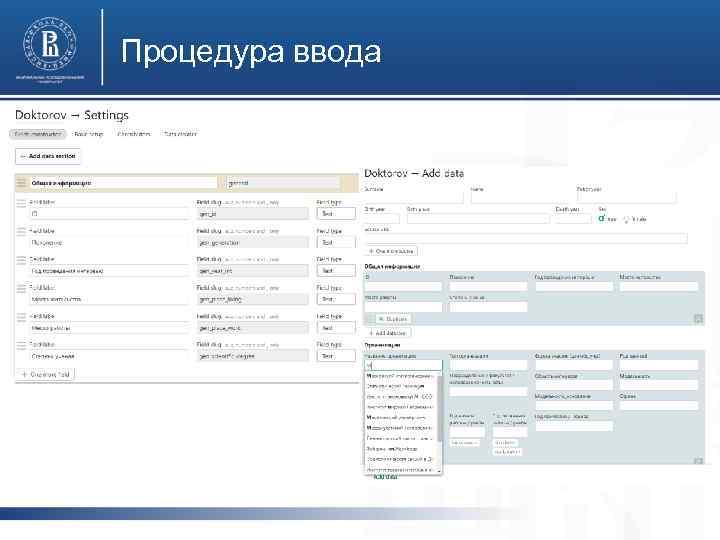Click the drag handle of the Поколение field row
This screenshot has width=720, height=540.
point(21,231)
